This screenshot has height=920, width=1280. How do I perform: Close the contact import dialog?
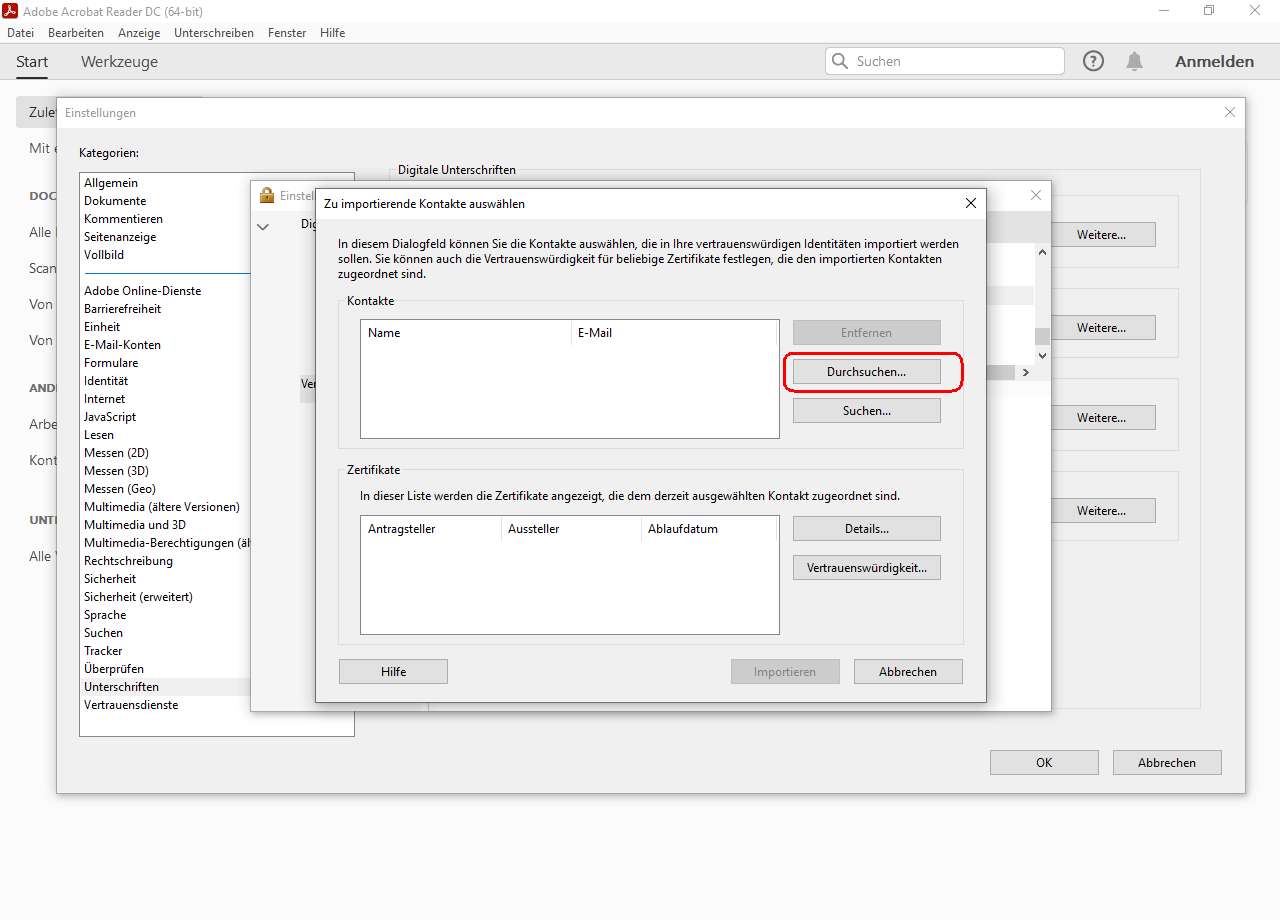[x=970, y=203]
